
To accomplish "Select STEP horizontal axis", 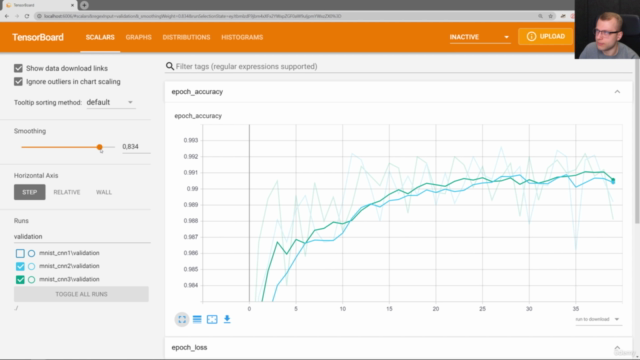I will [x=29, y=192].
